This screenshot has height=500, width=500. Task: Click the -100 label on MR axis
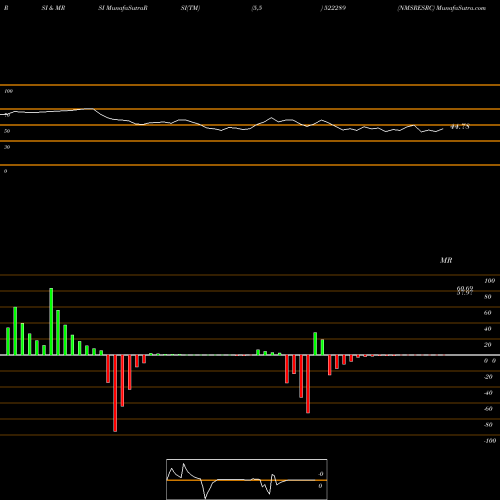tap(490, 441)
